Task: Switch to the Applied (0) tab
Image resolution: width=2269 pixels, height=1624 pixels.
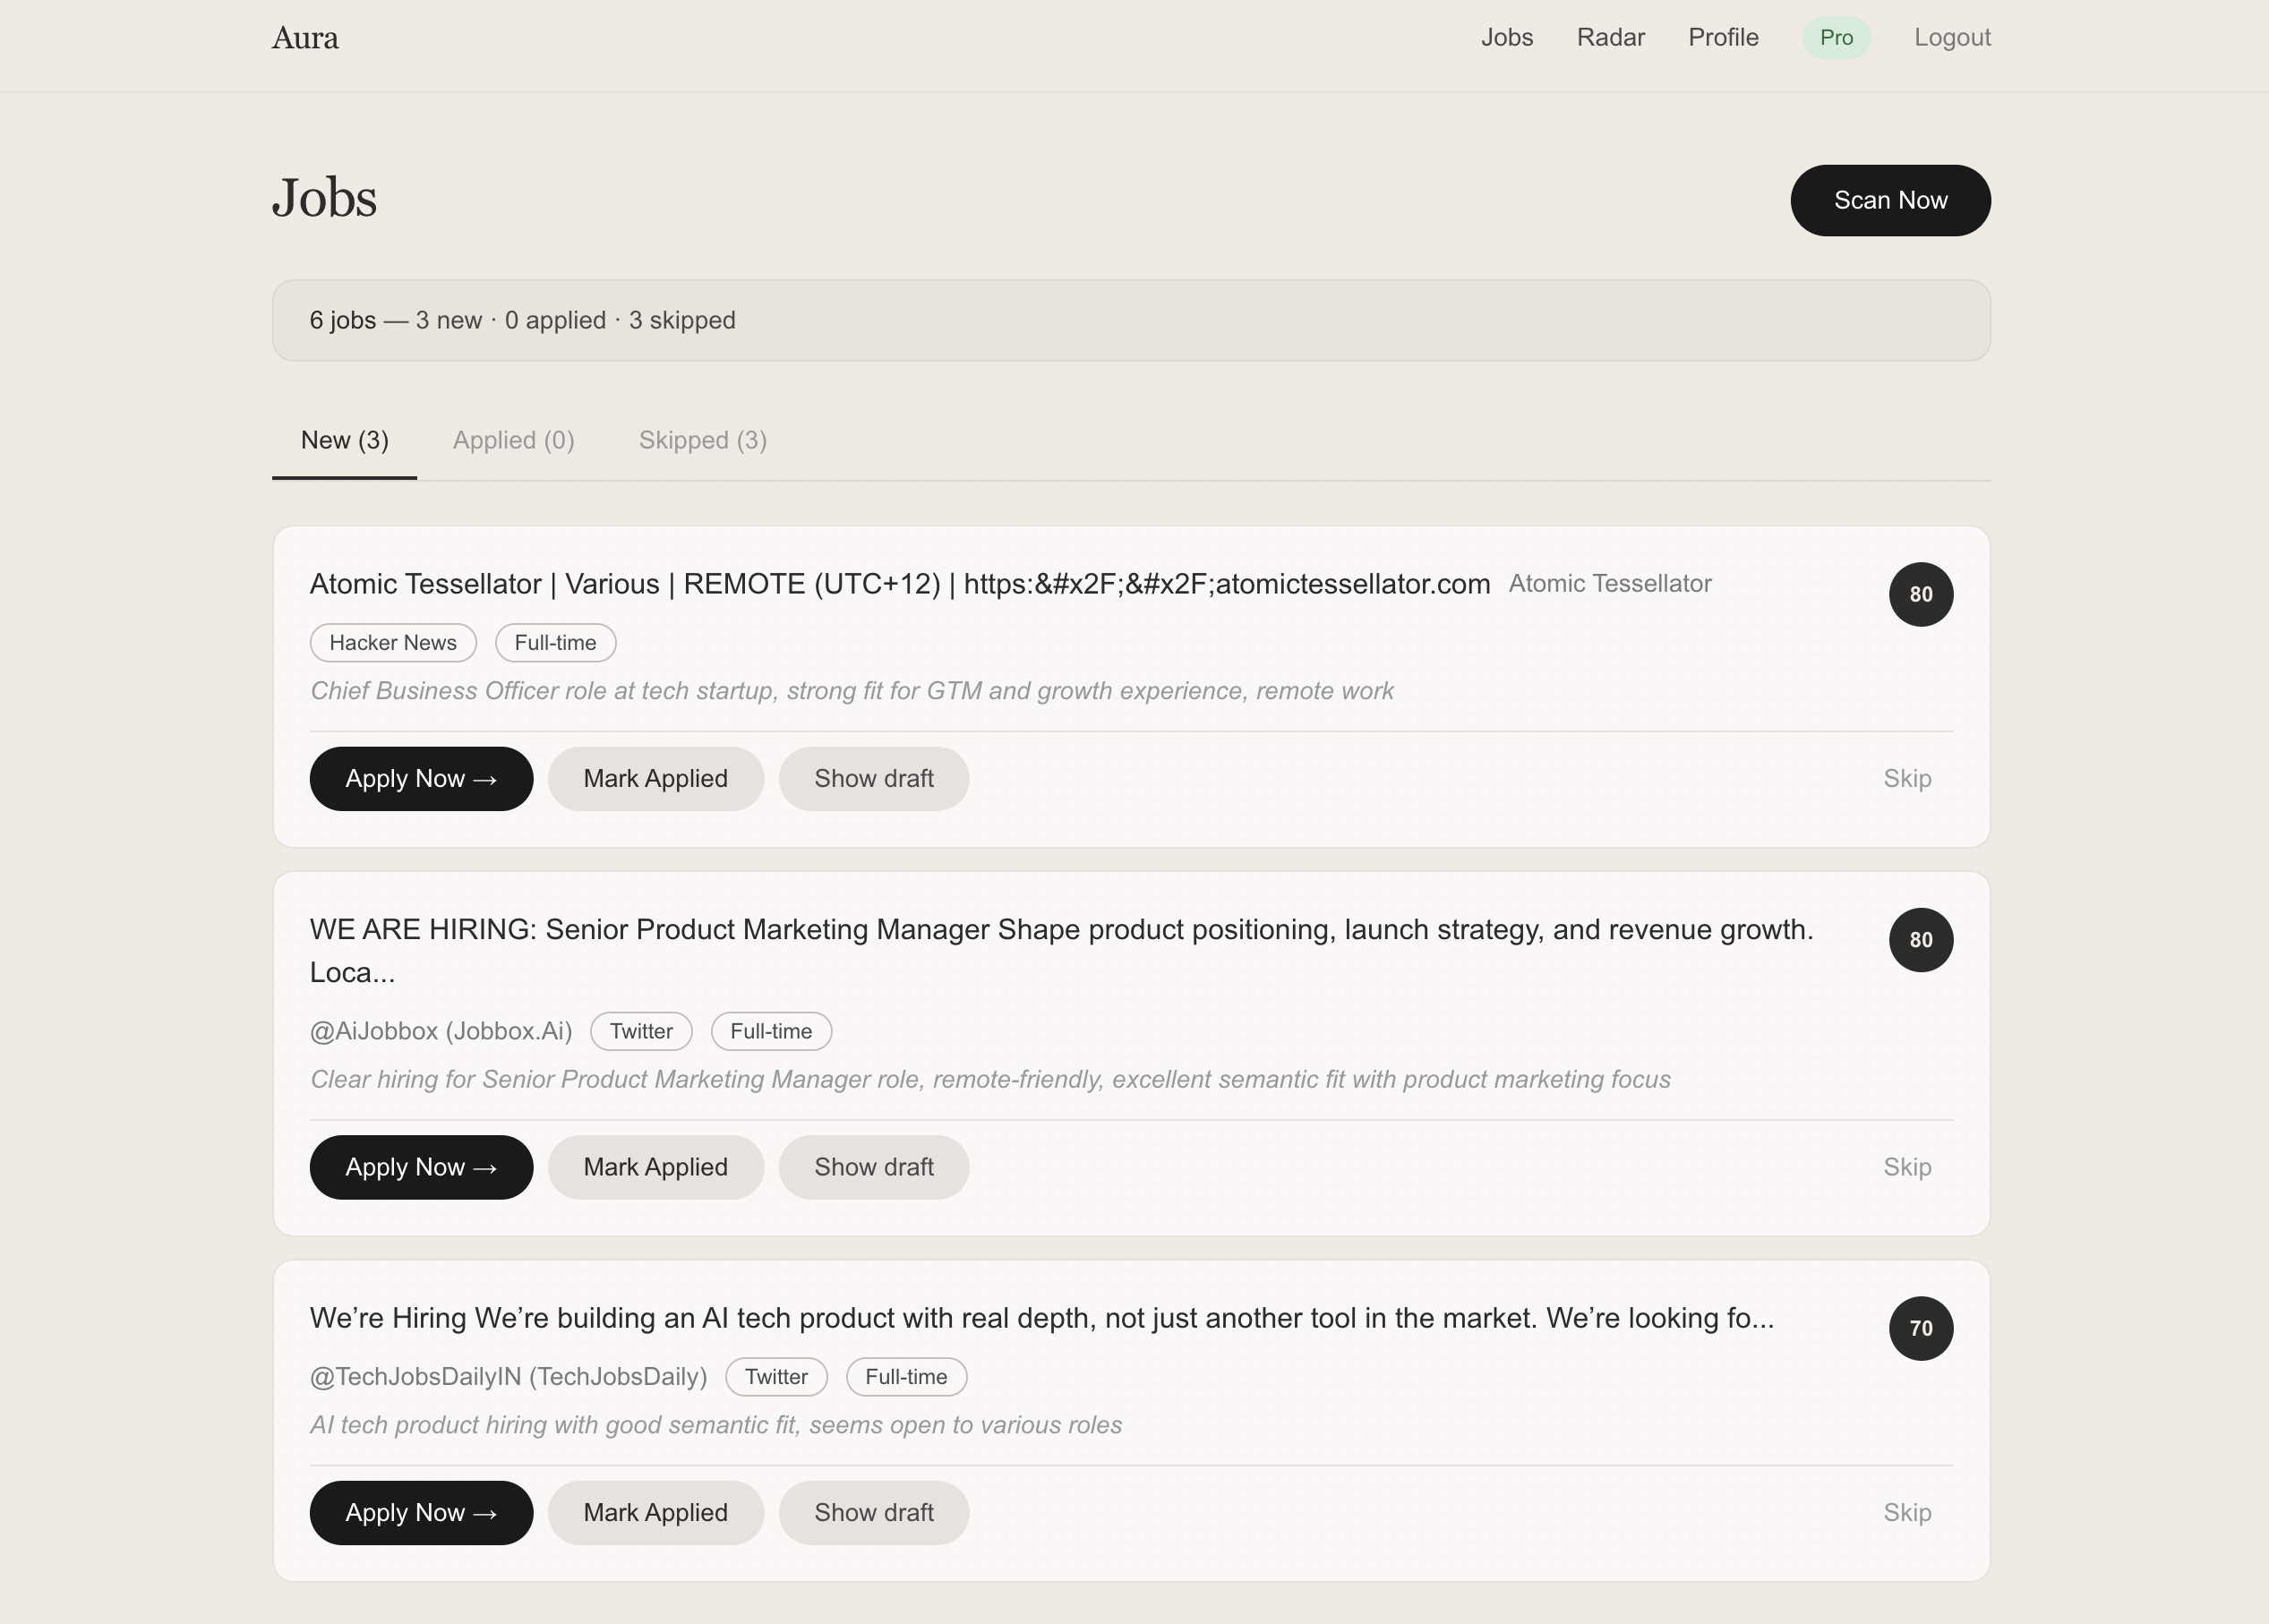Action: point(513,440)
